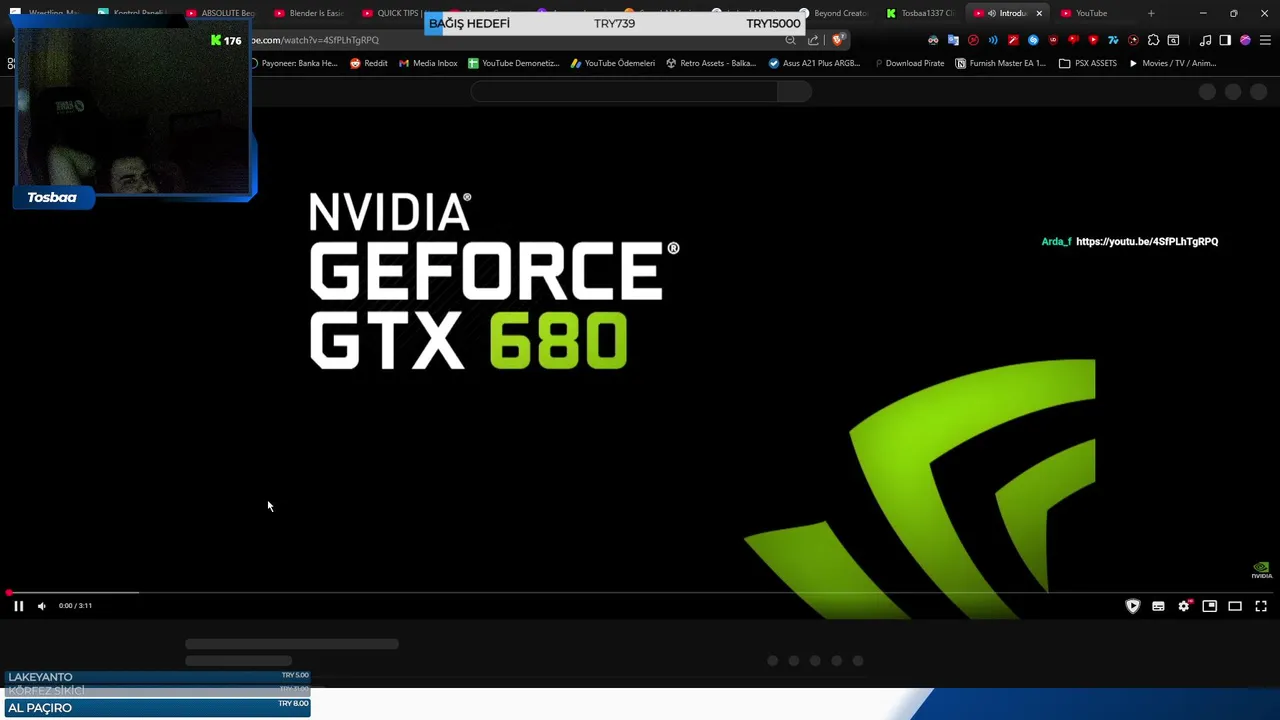Open the YouTube dislike extension icon
Screen dimensions: 1280x720
pyautogui.click(x=1073, y=40)
